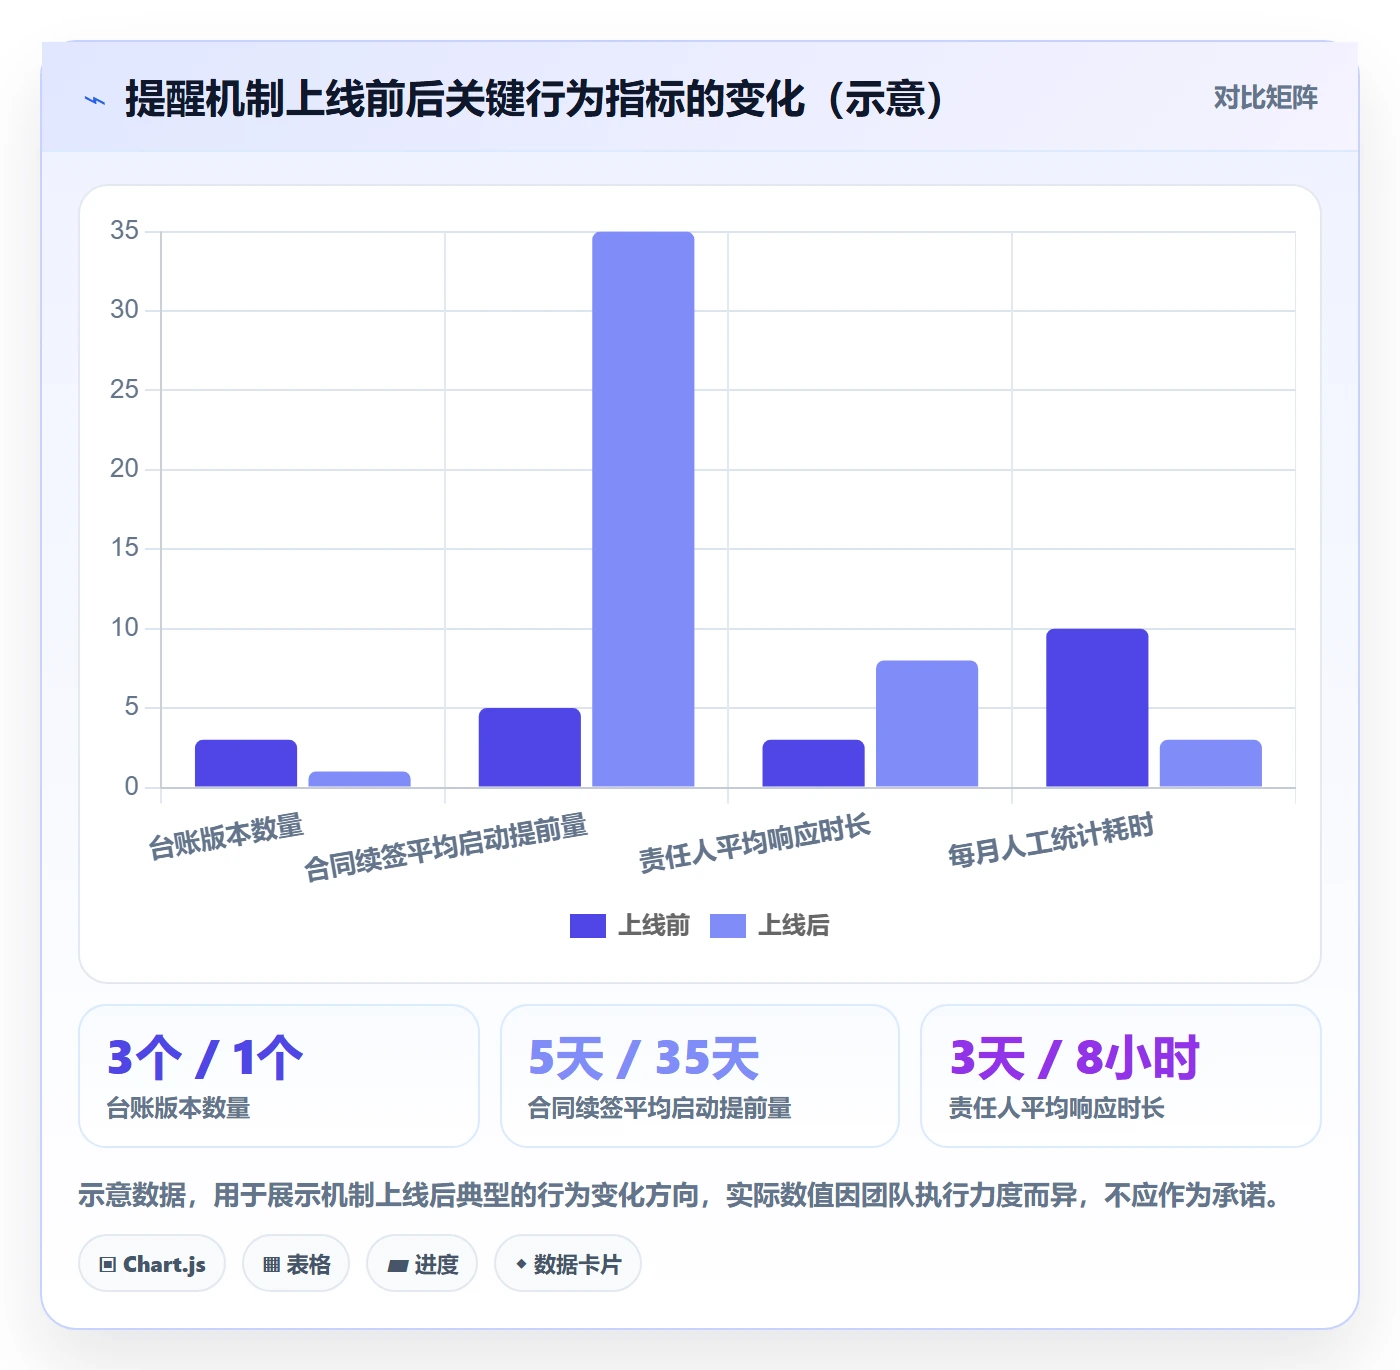This screenshot has width=1400, height=1370.
Task: Click the light 上线后 legend color box
Action: (728, 926)
